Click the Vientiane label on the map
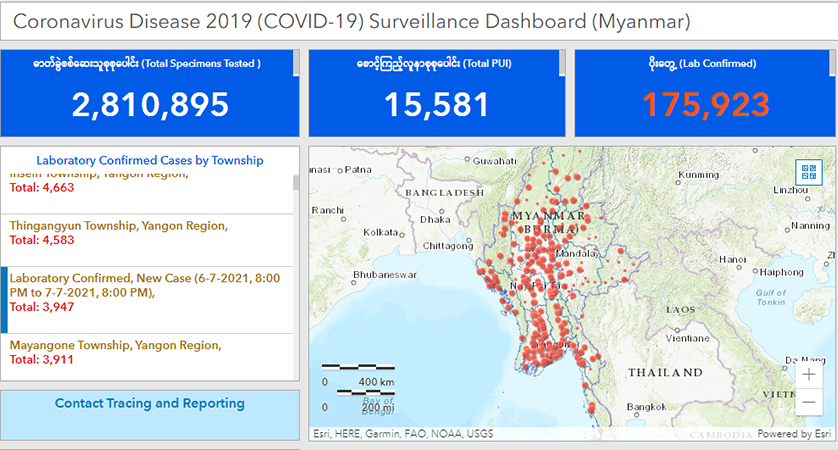 tap(687, 338)
